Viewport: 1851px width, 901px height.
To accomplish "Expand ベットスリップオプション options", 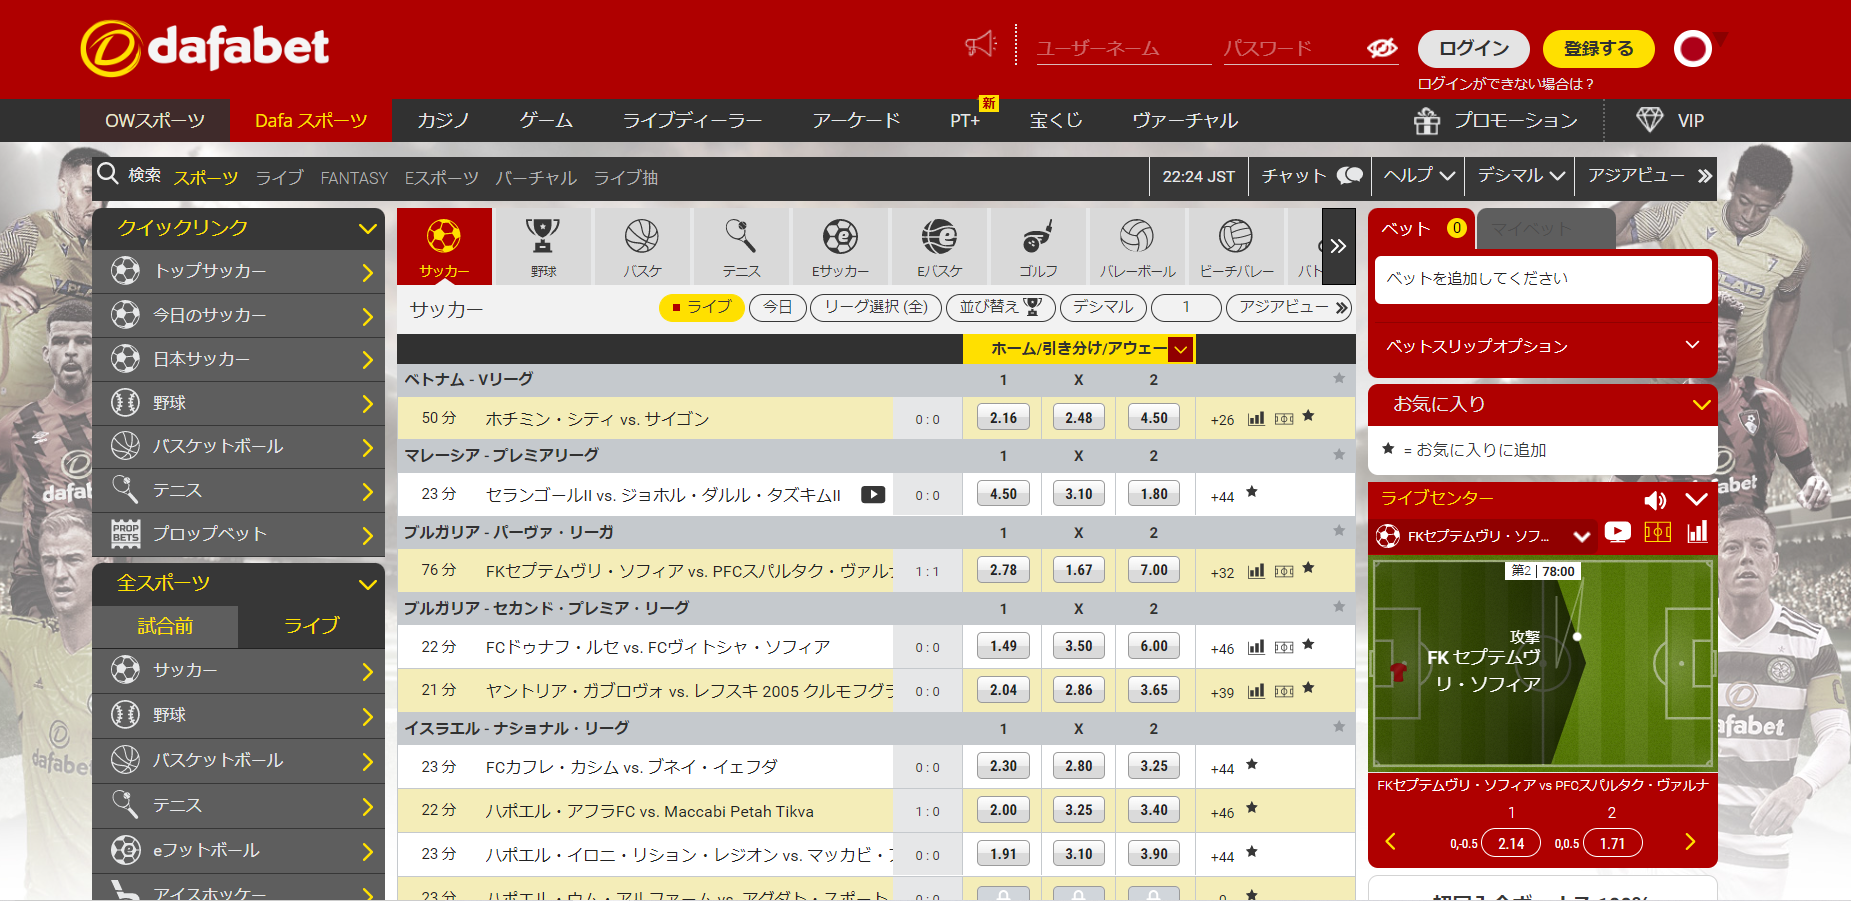I will click(x=1543, y=346).
